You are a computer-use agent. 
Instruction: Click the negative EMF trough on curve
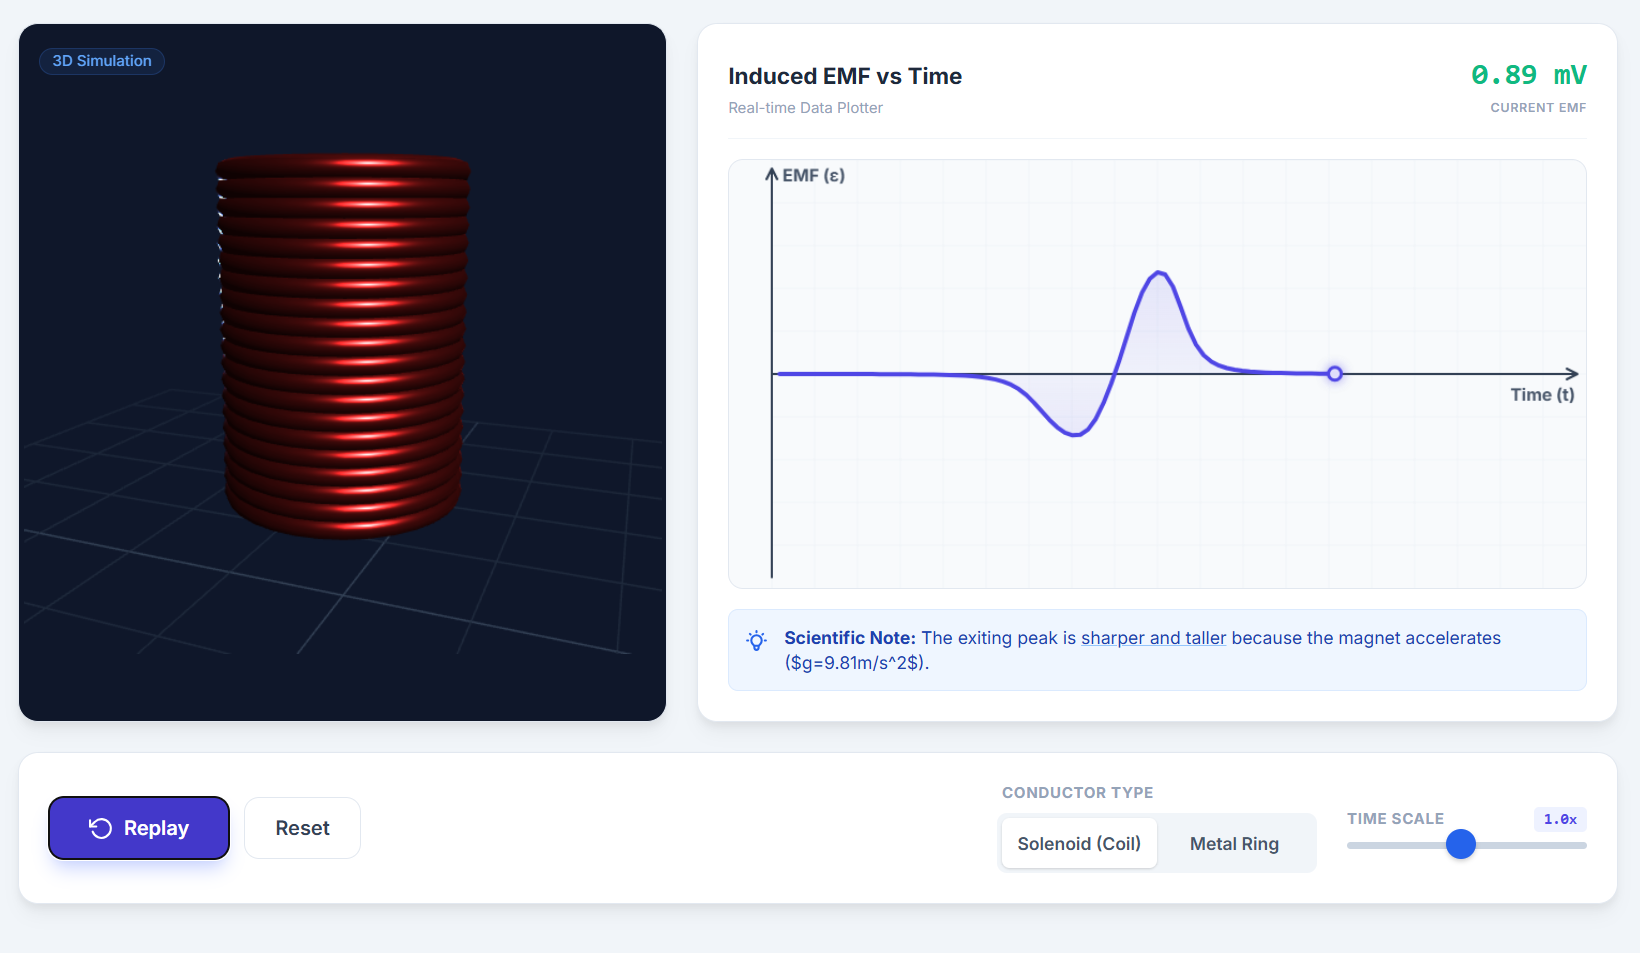(1075, 434)
